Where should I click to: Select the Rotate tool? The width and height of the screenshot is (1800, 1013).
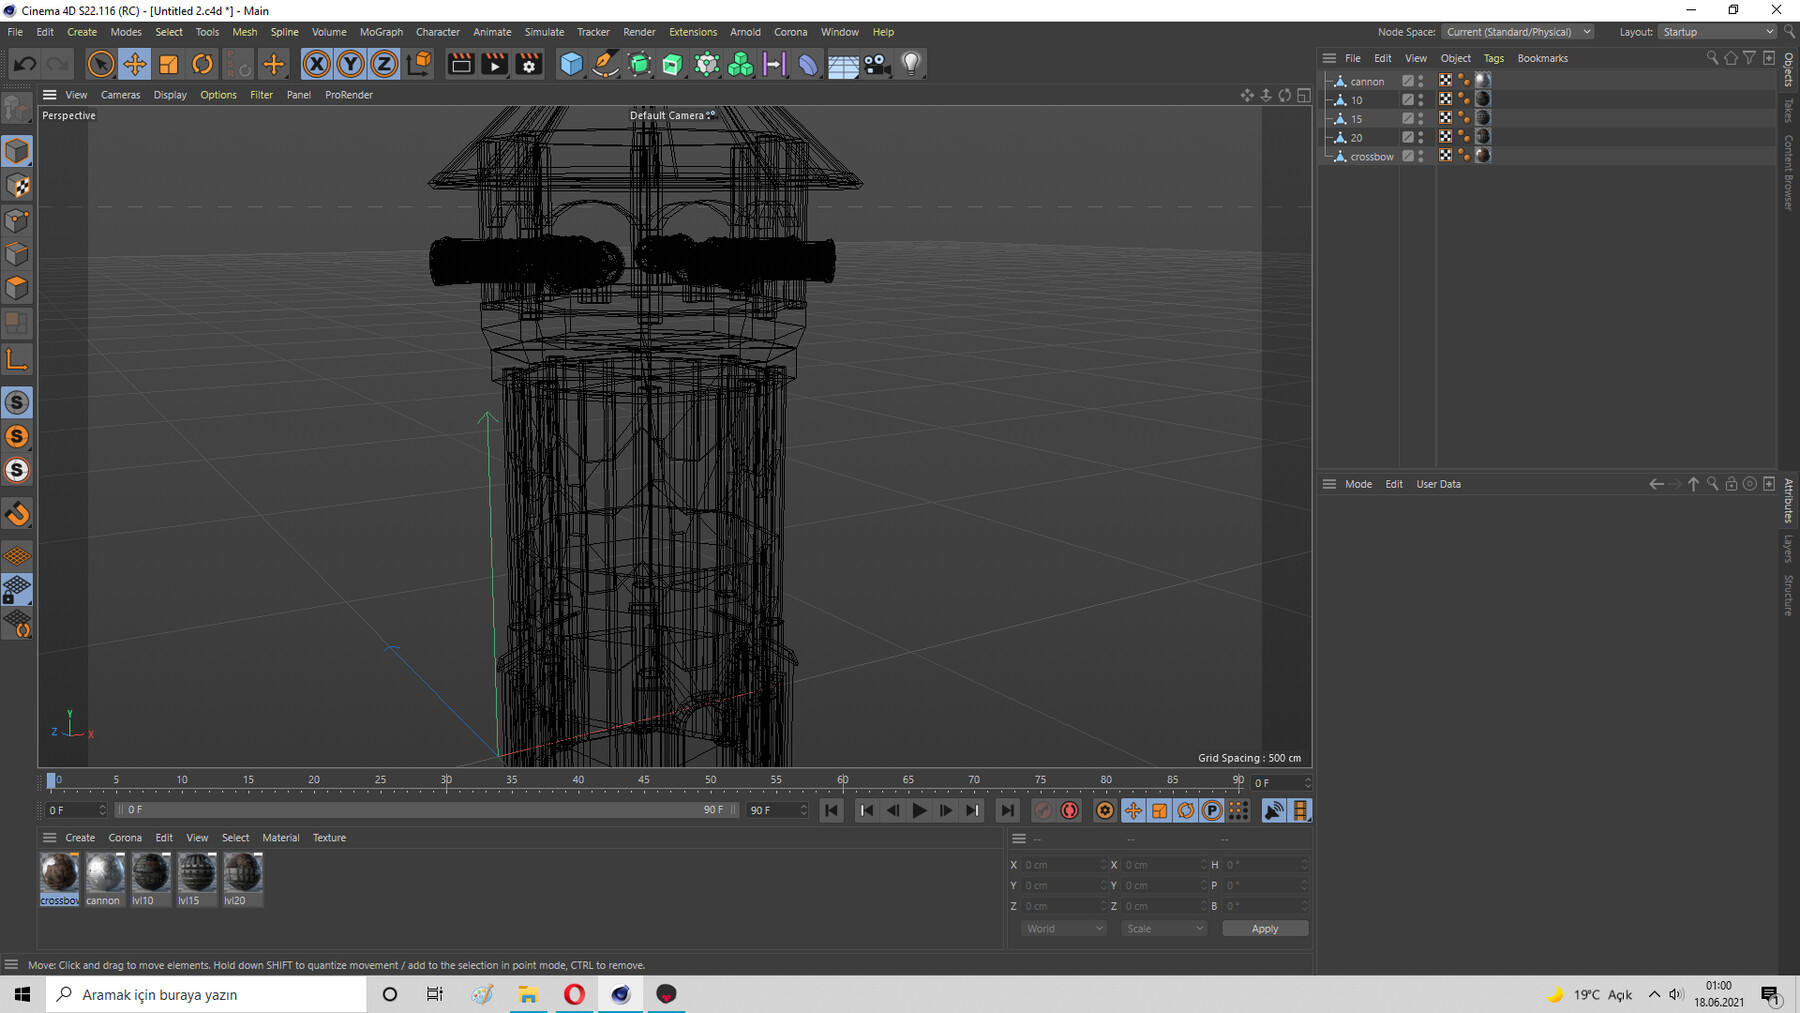pyautogui.click(x=202, y=65)
